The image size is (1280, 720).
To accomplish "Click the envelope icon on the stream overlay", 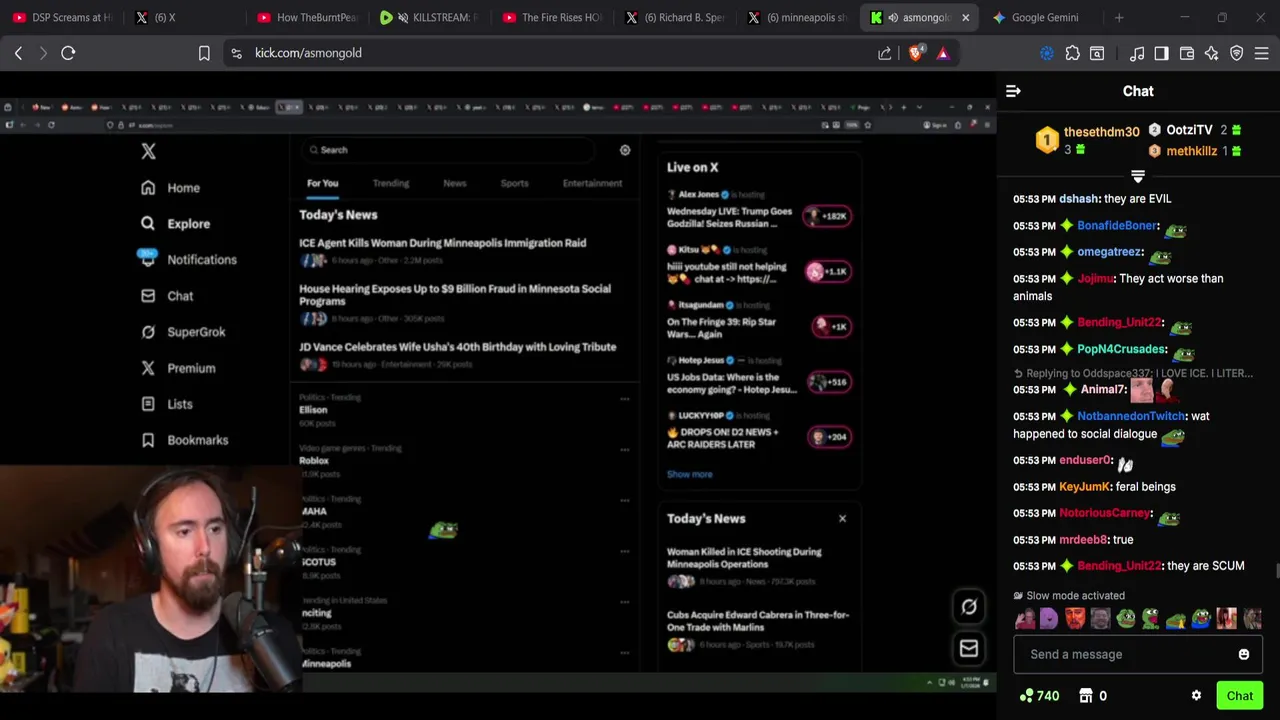I will coord(969,649).
